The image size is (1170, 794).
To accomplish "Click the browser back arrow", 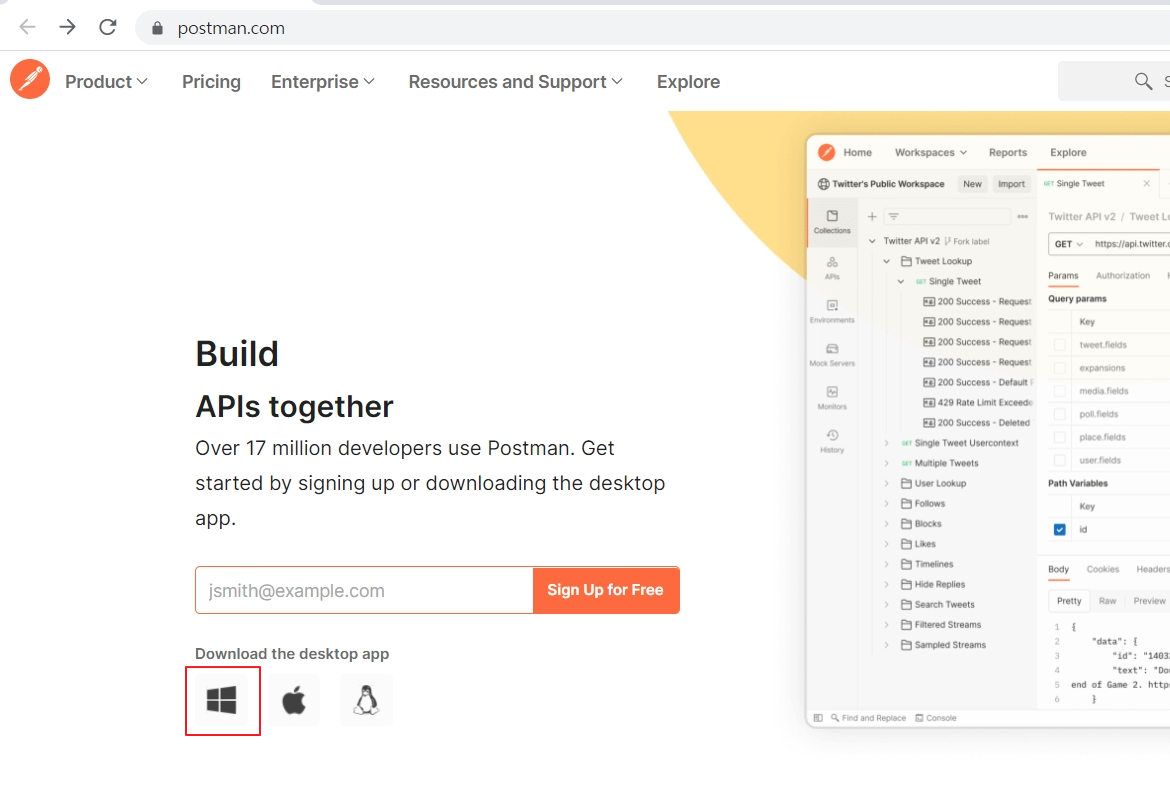I will click(x=28, y=28).
